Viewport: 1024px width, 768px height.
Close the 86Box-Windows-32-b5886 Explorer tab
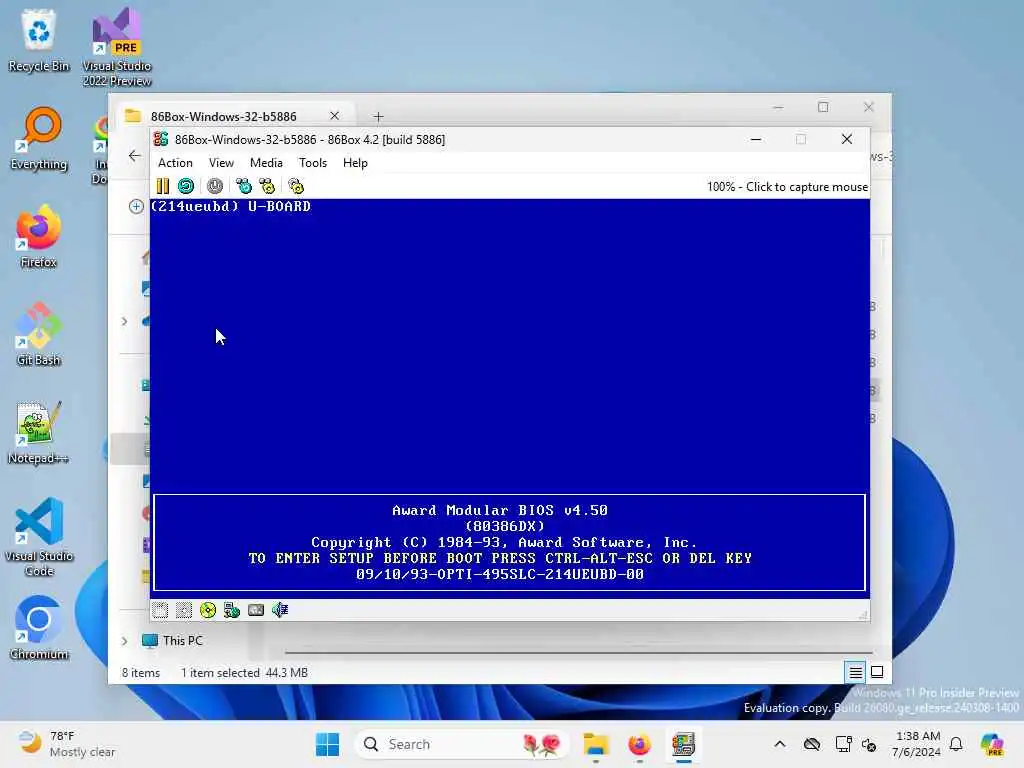[x=334, y=116]
